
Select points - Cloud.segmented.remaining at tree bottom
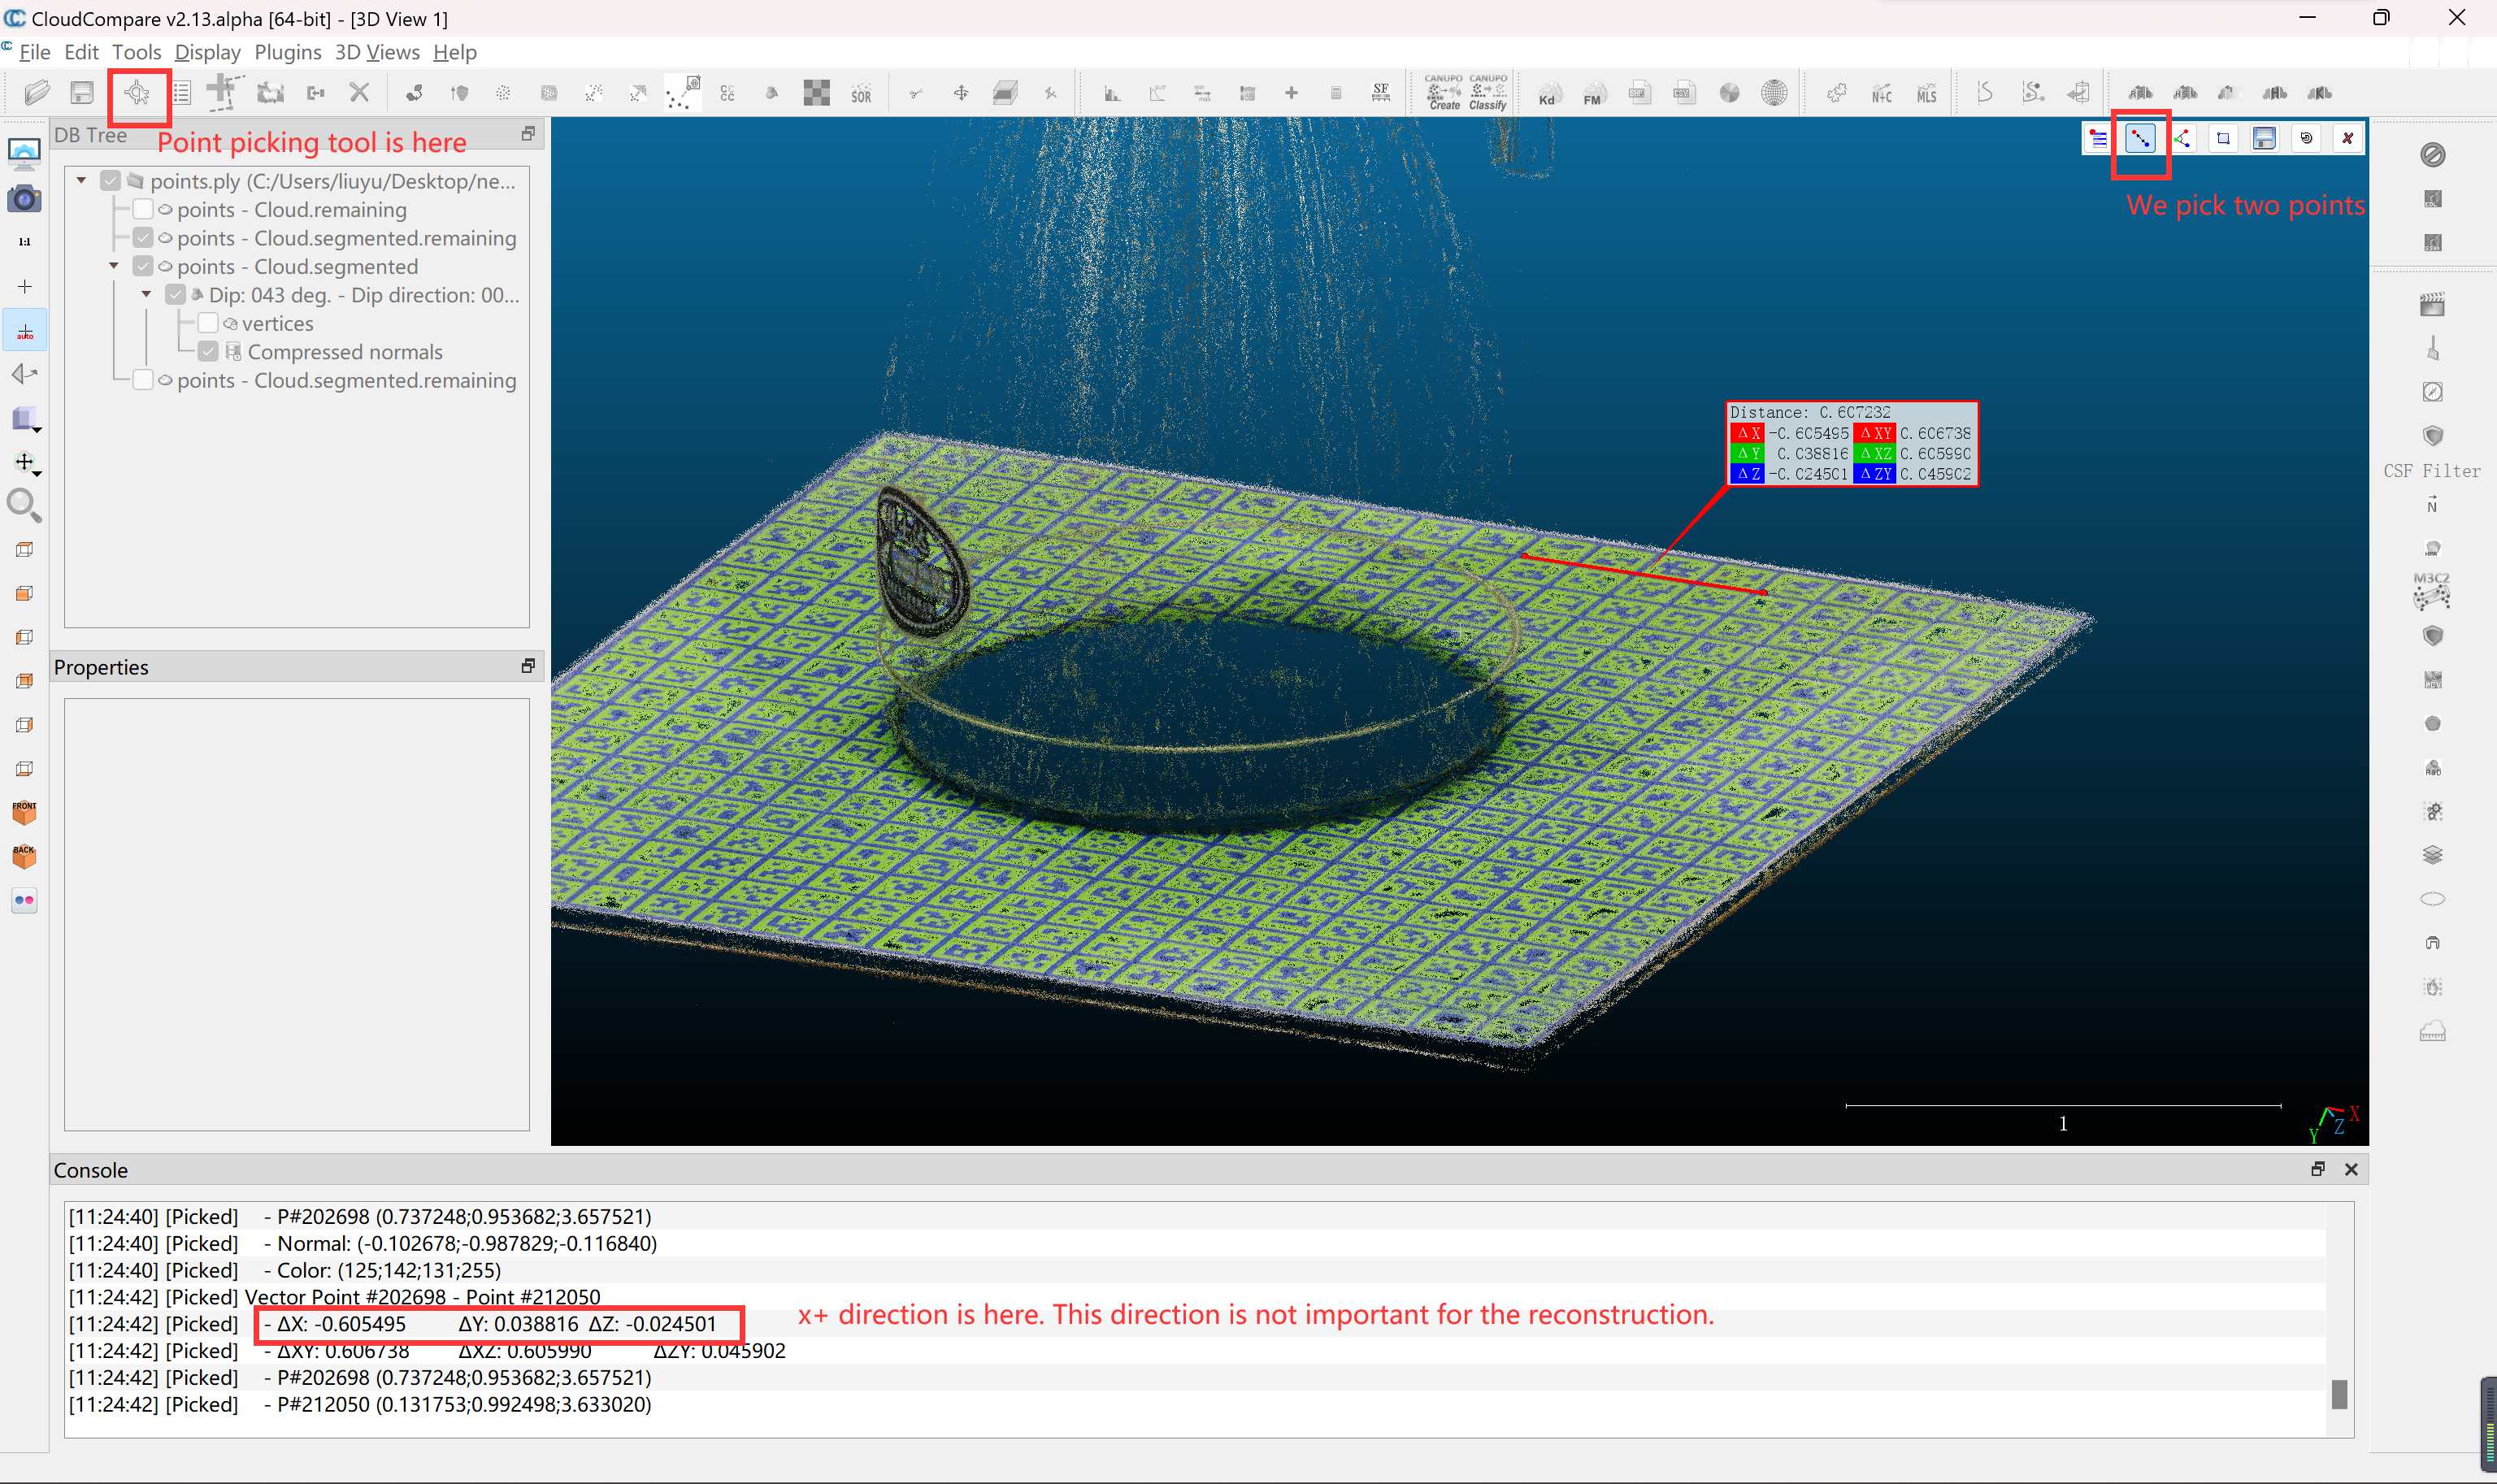click(x=346, y=381)
